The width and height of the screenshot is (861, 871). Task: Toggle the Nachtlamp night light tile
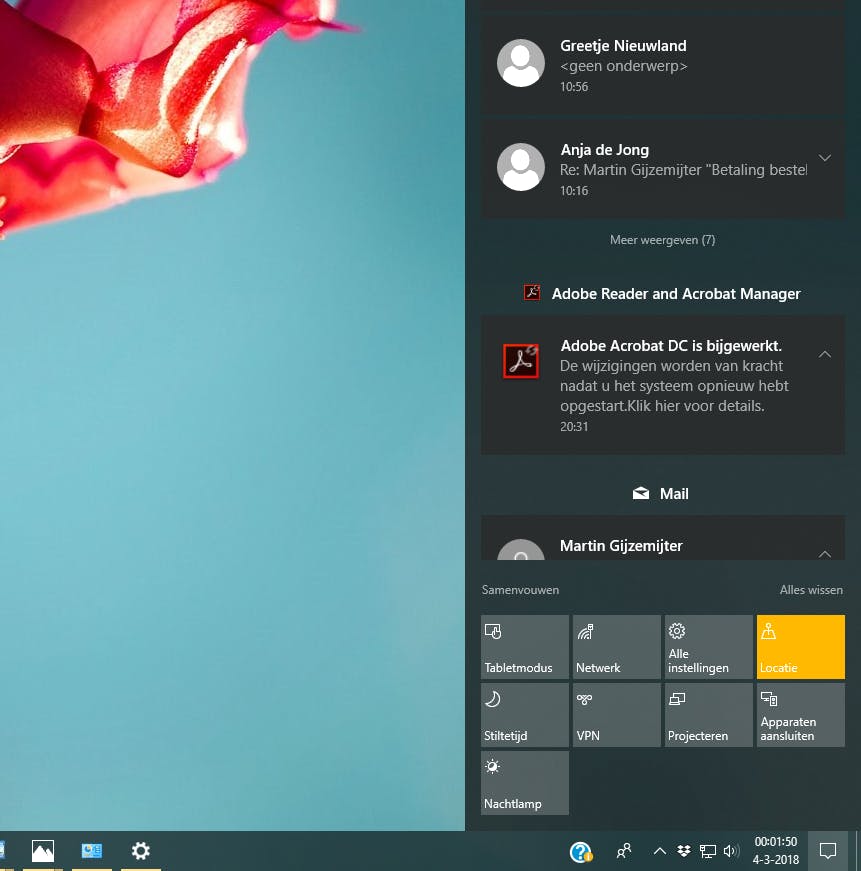point(524,783)
